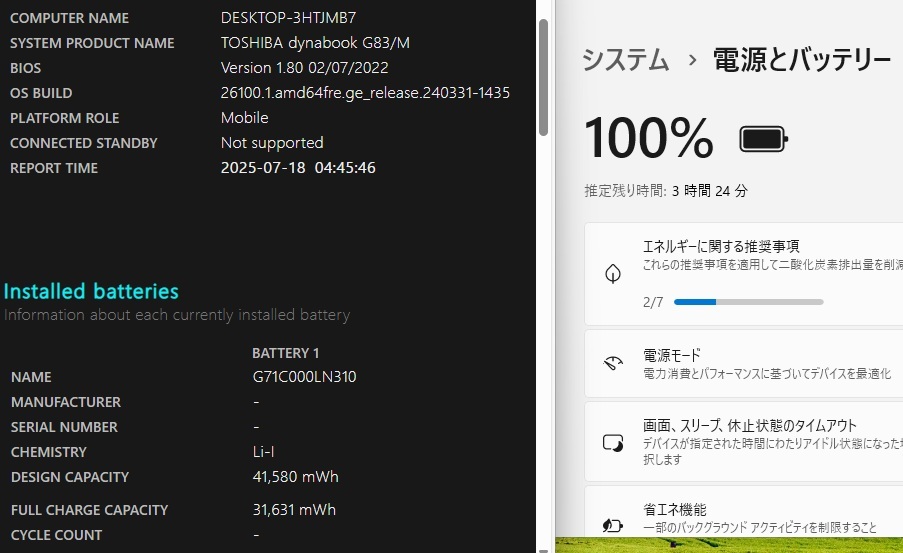This screenshot has width=903, height=553.
Task: Click the screen and sleep timeout icon
Action: tap(613, 442)
